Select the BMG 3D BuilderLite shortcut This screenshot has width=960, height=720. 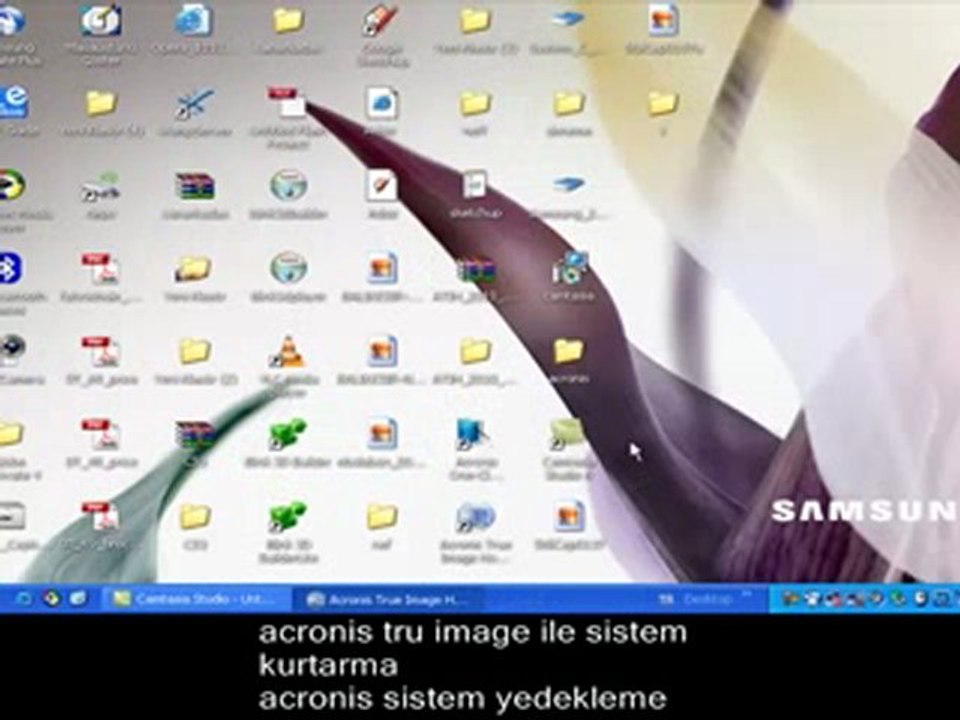288,518
